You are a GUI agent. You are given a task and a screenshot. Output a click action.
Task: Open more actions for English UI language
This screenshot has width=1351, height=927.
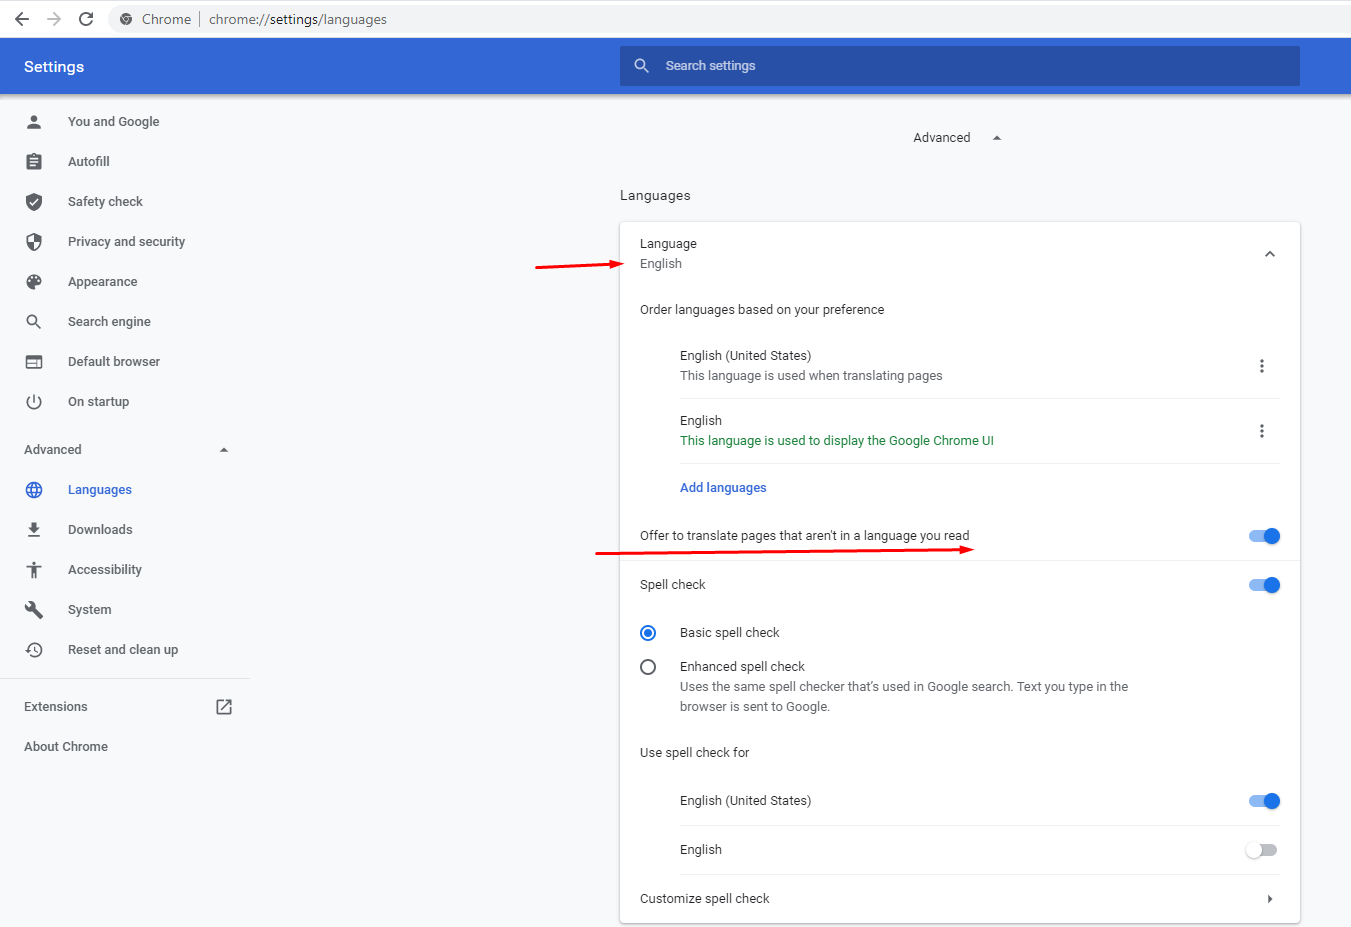[1262, 431]
